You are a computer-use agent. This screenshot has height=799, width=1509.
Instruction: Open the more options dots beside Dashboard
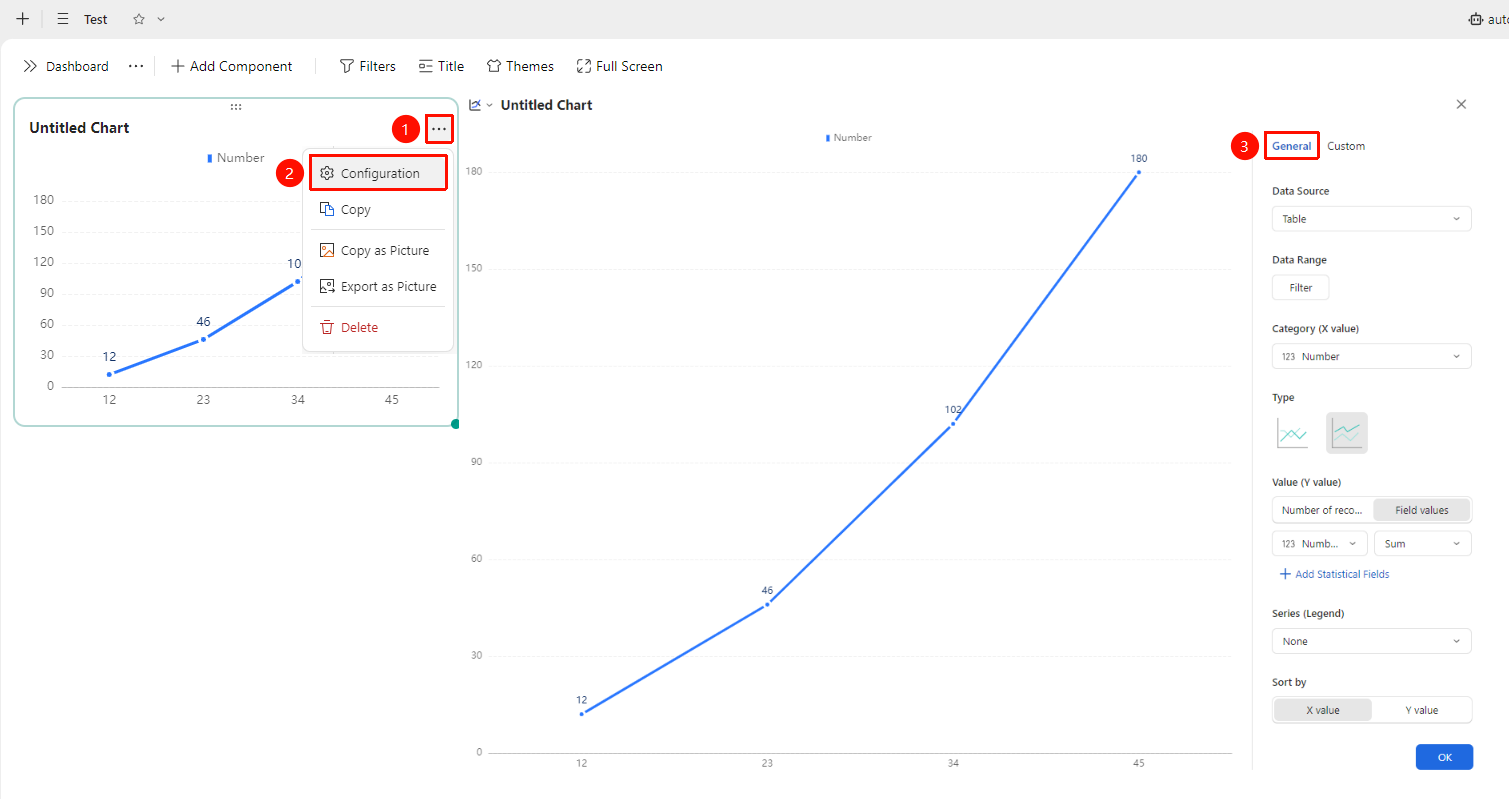click(x=136, y=66)
